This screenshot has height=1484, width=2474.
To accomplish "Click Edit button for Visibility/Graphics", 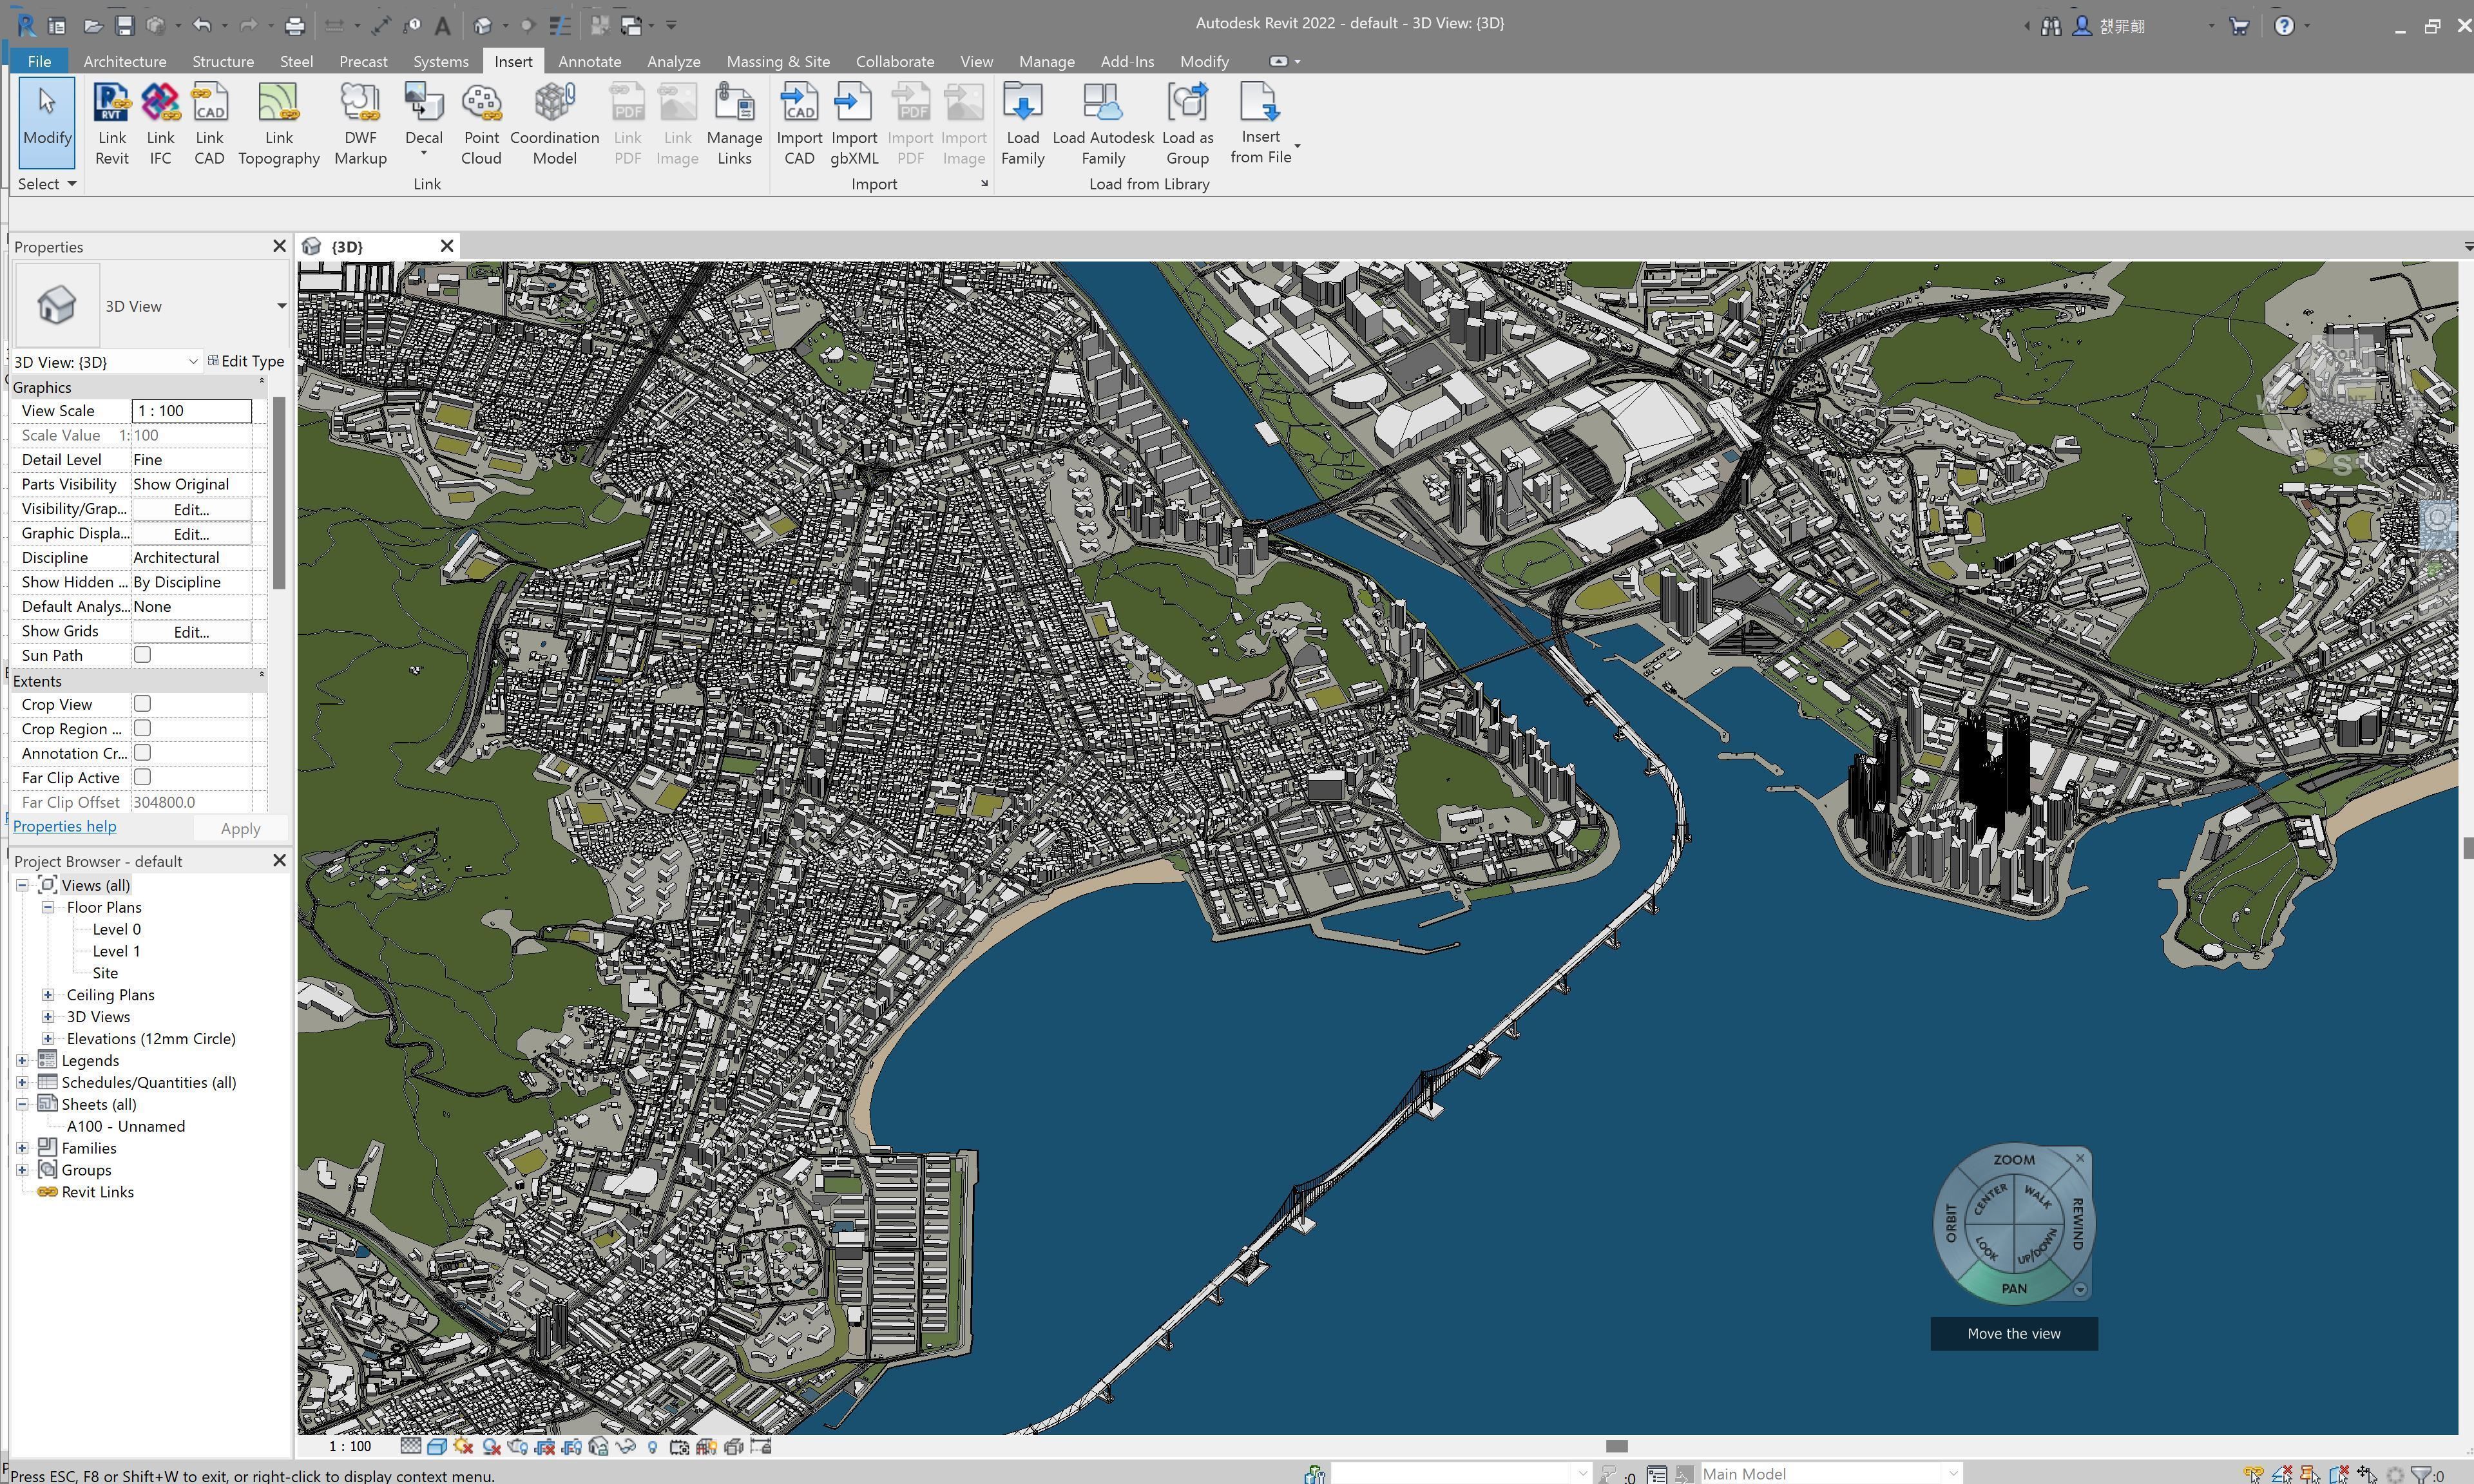I will (x=191, y=509).
